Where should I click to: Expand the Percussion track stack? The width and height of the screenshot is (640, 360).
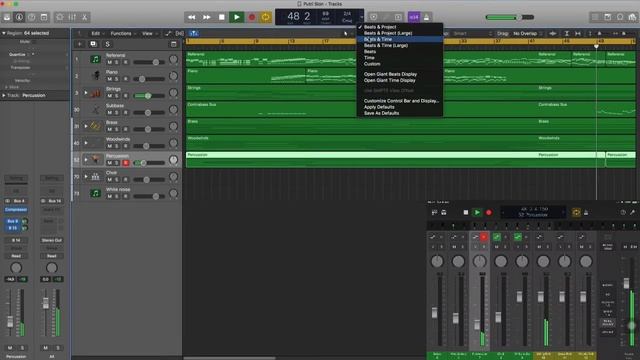coord(86,160)
